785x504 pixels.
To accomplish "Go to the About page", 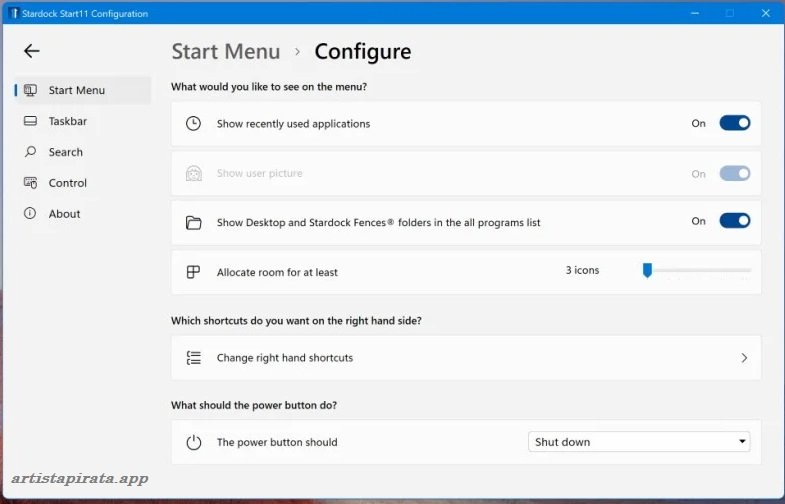I will pos(64,214).
